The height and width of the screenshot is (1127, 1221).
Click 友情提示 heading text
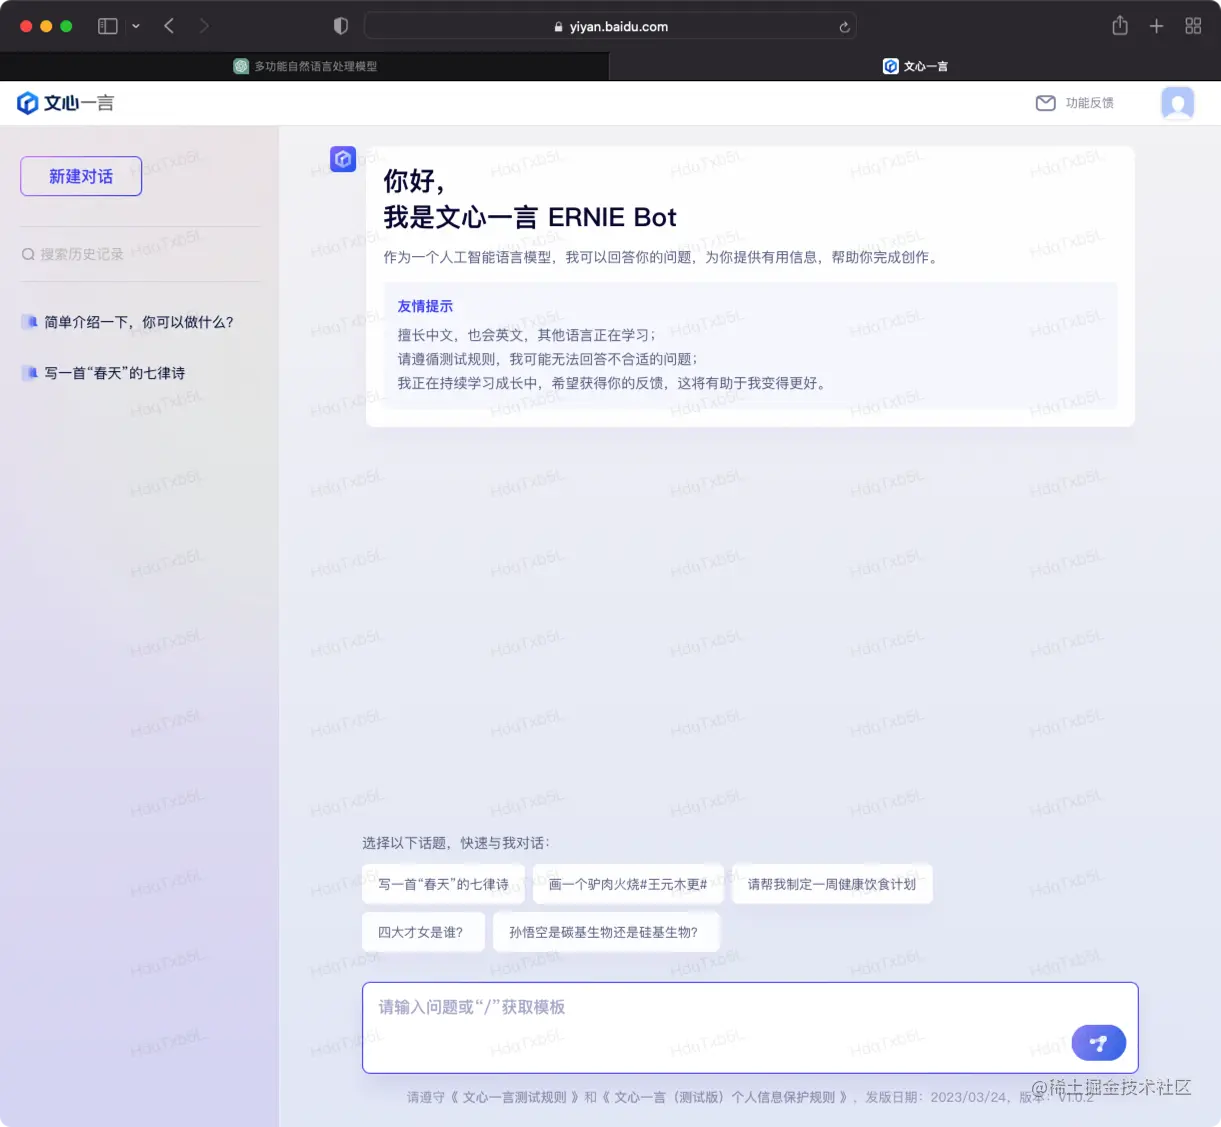point(425,306)
